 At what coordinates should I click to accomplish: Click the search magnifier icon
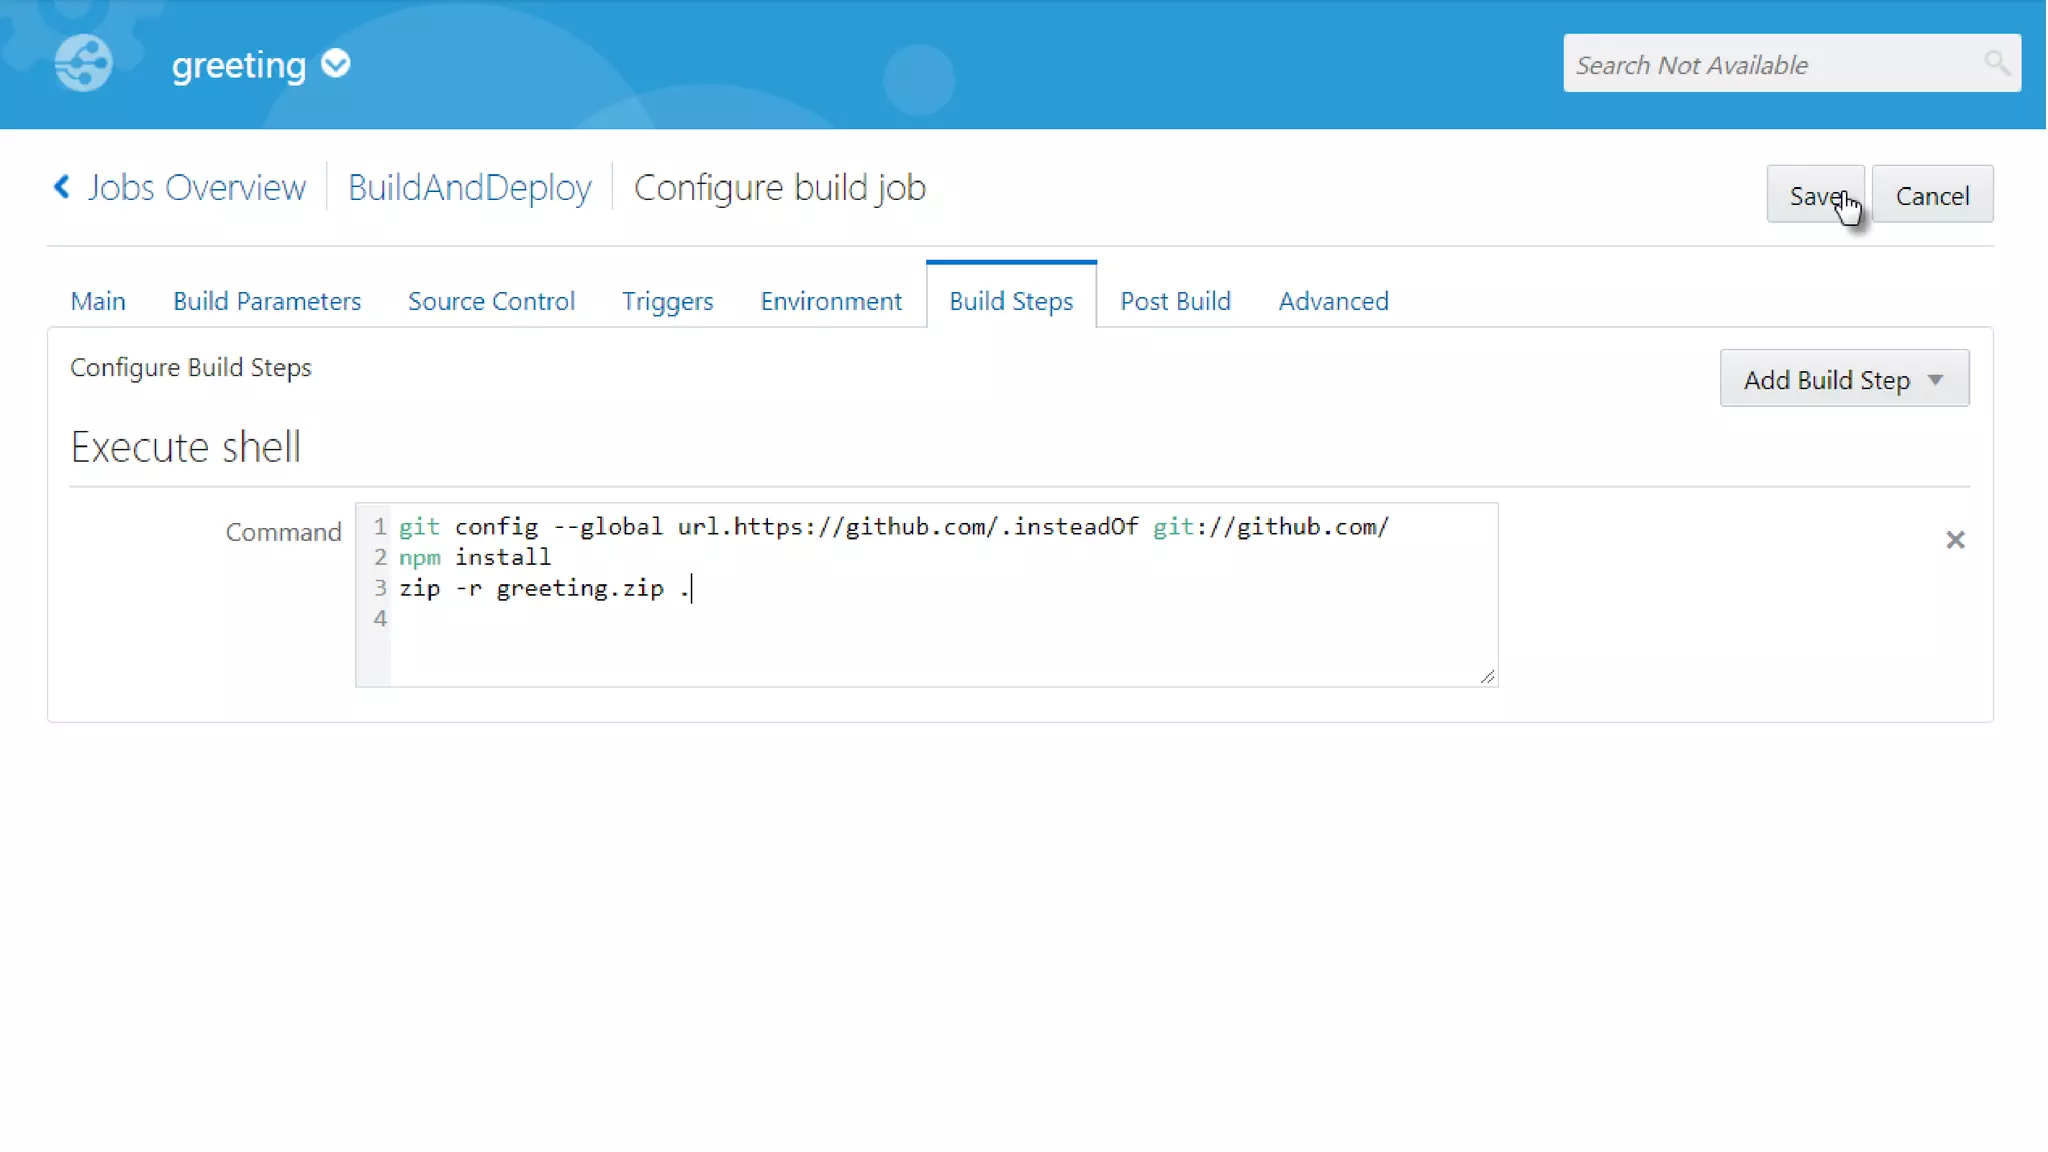[x=1996, y=64]
